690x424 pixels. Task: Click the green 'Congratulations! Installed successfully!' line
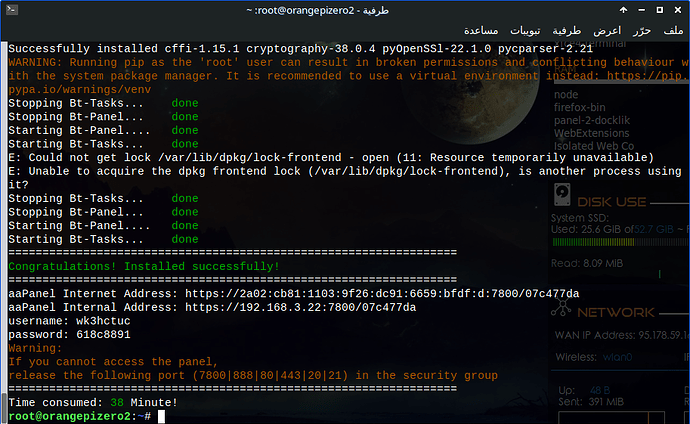[143, 266]
